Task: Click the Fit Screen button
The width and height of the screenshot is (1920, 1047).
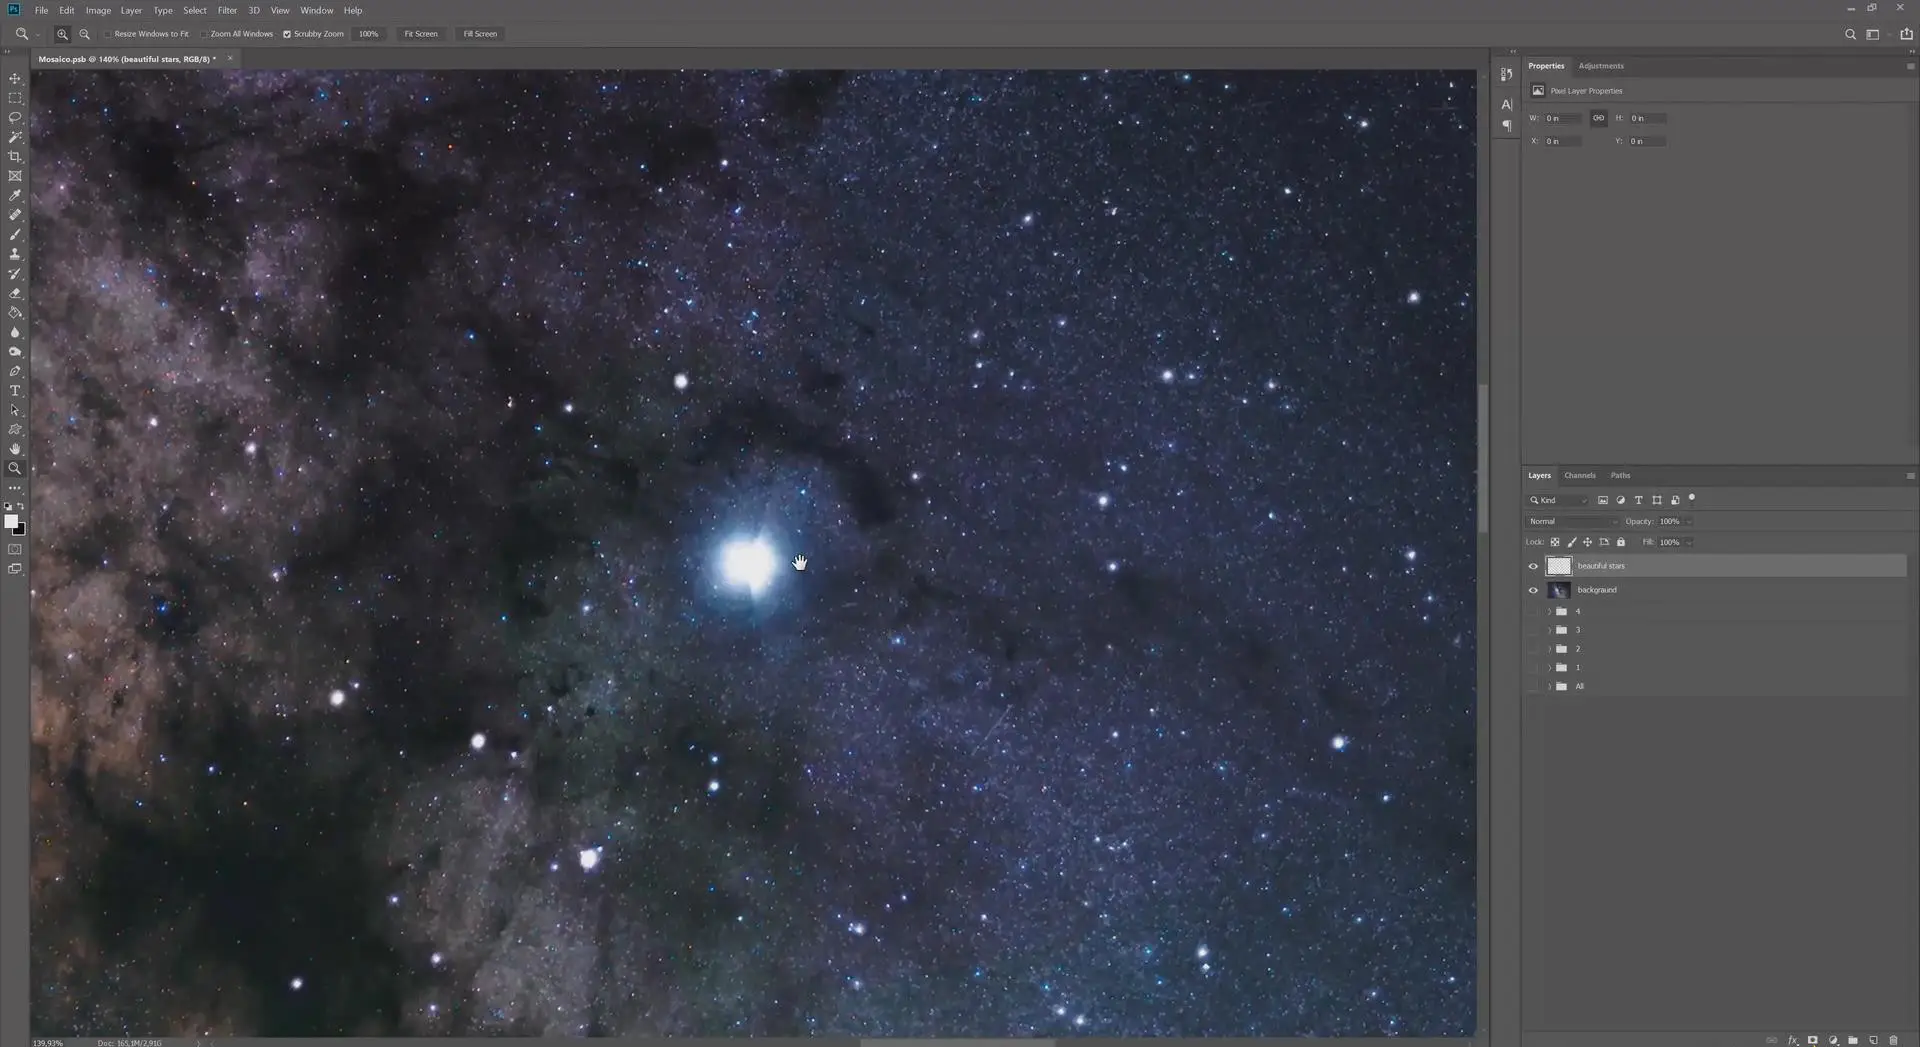Action: click(x=421, y=34)
